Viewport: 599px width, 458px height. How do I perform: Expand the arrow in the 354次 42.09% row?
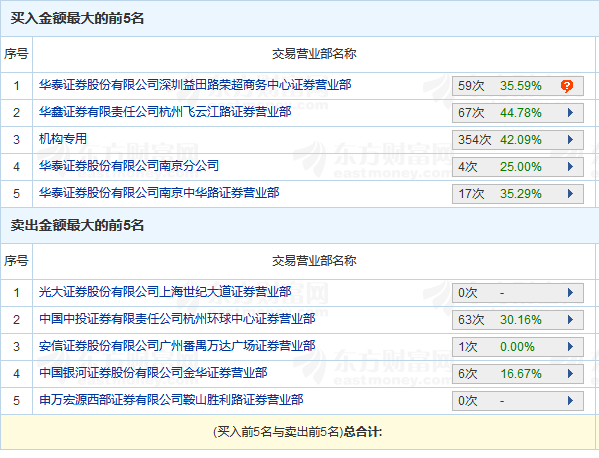click(x=570, y=140)
